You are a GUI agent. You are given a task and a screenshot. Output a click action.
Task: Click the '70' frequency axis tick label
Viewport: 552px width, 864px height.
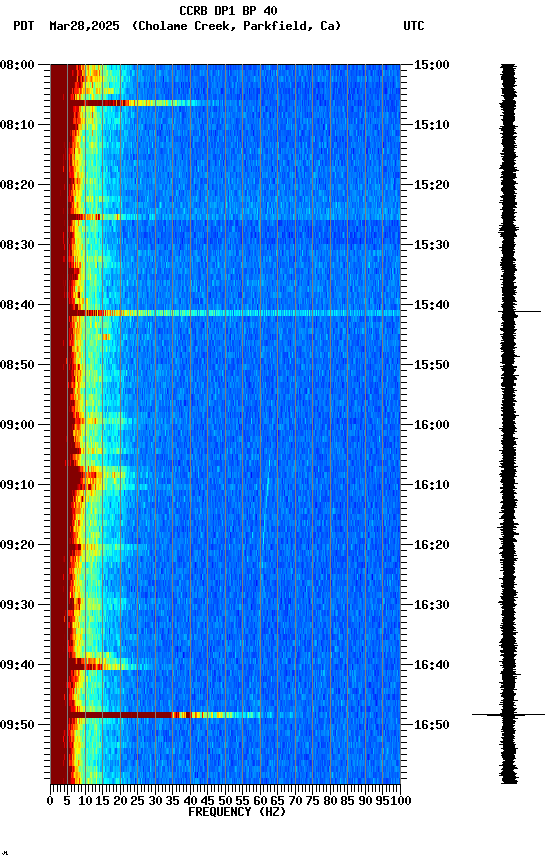(295, 801)
